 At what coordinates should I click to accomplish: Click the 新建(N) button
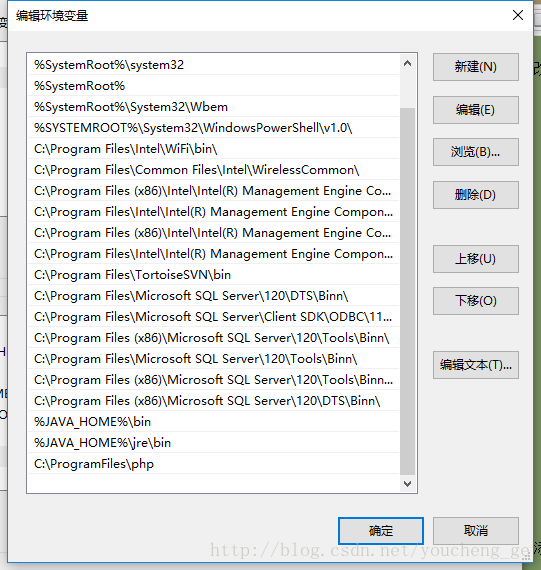476,67
